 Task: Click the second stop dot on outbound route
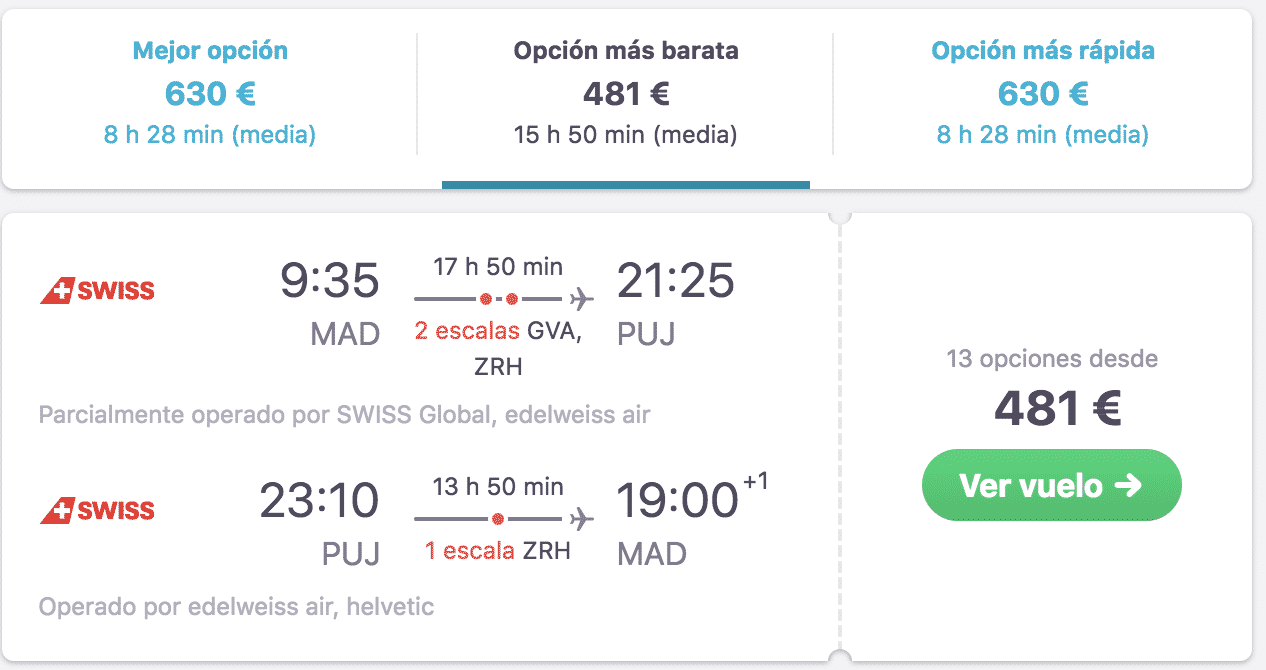click(x=512, y=299)
